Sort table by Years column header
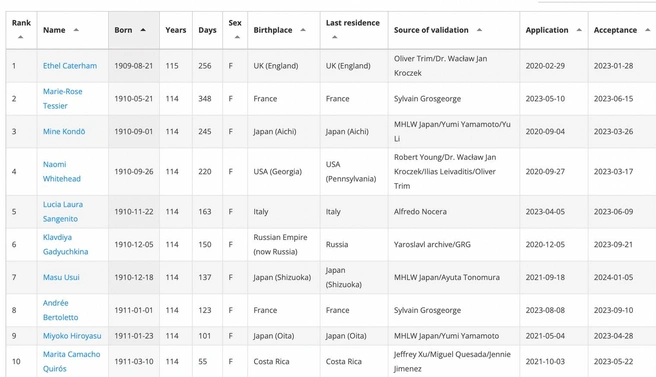 tap(176, 30)
